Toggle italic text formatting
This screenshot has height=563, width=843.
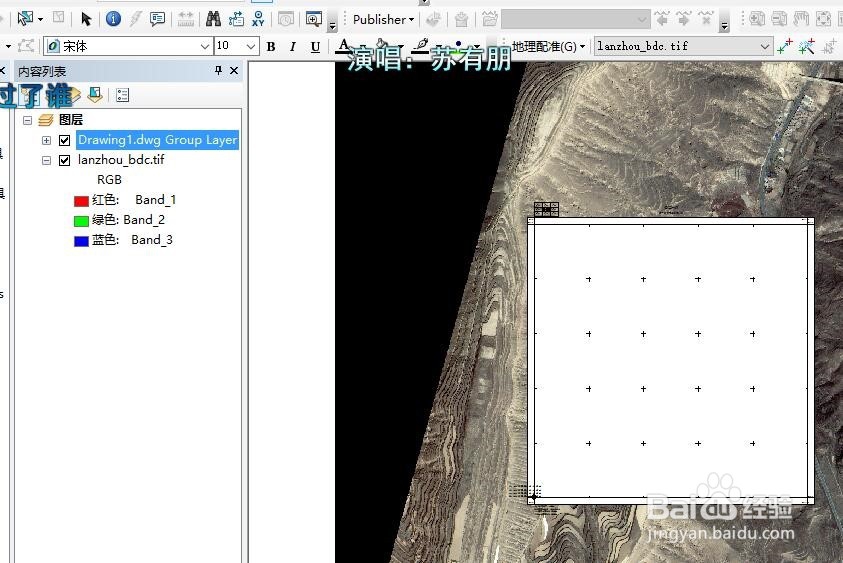point(292,47)
